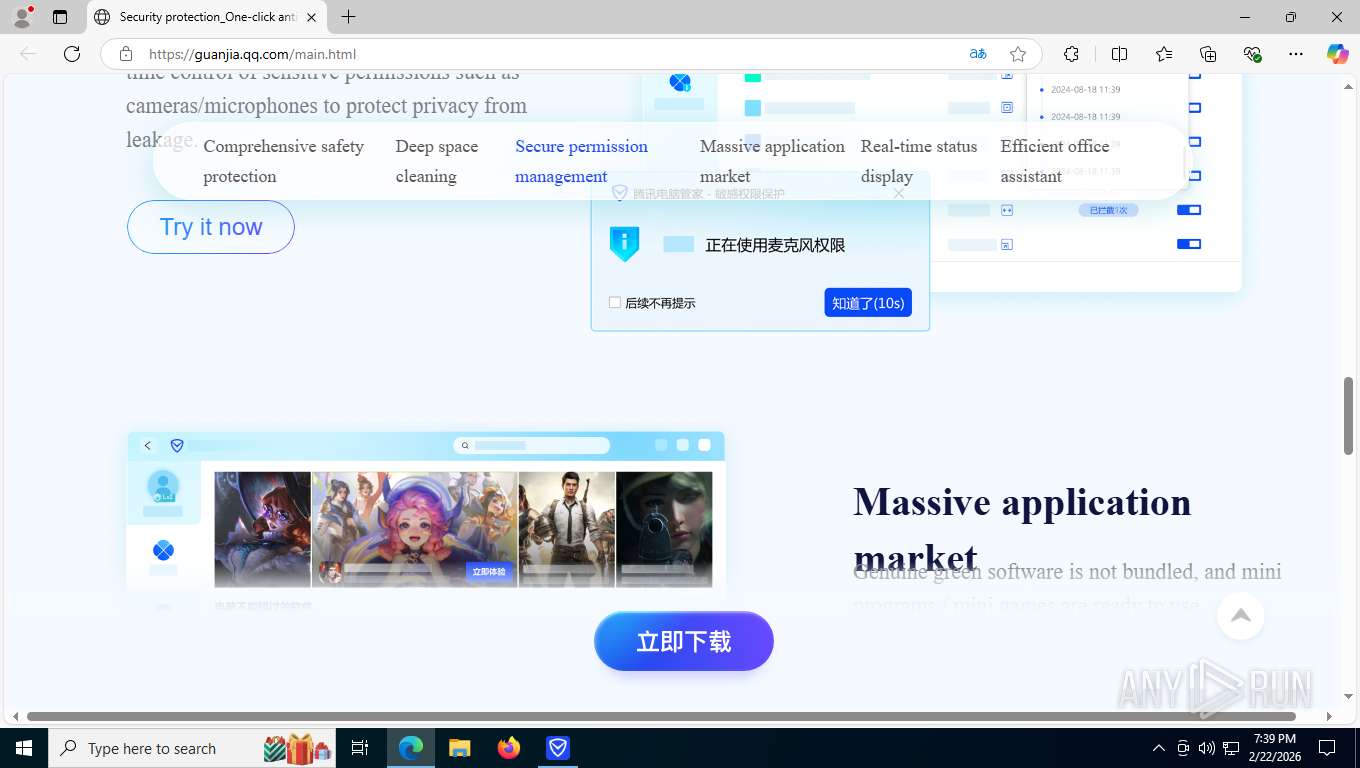Open Edge settings and more menu
The height and width of the screenshot is (768, 1360).
[x=1296, y=54]
